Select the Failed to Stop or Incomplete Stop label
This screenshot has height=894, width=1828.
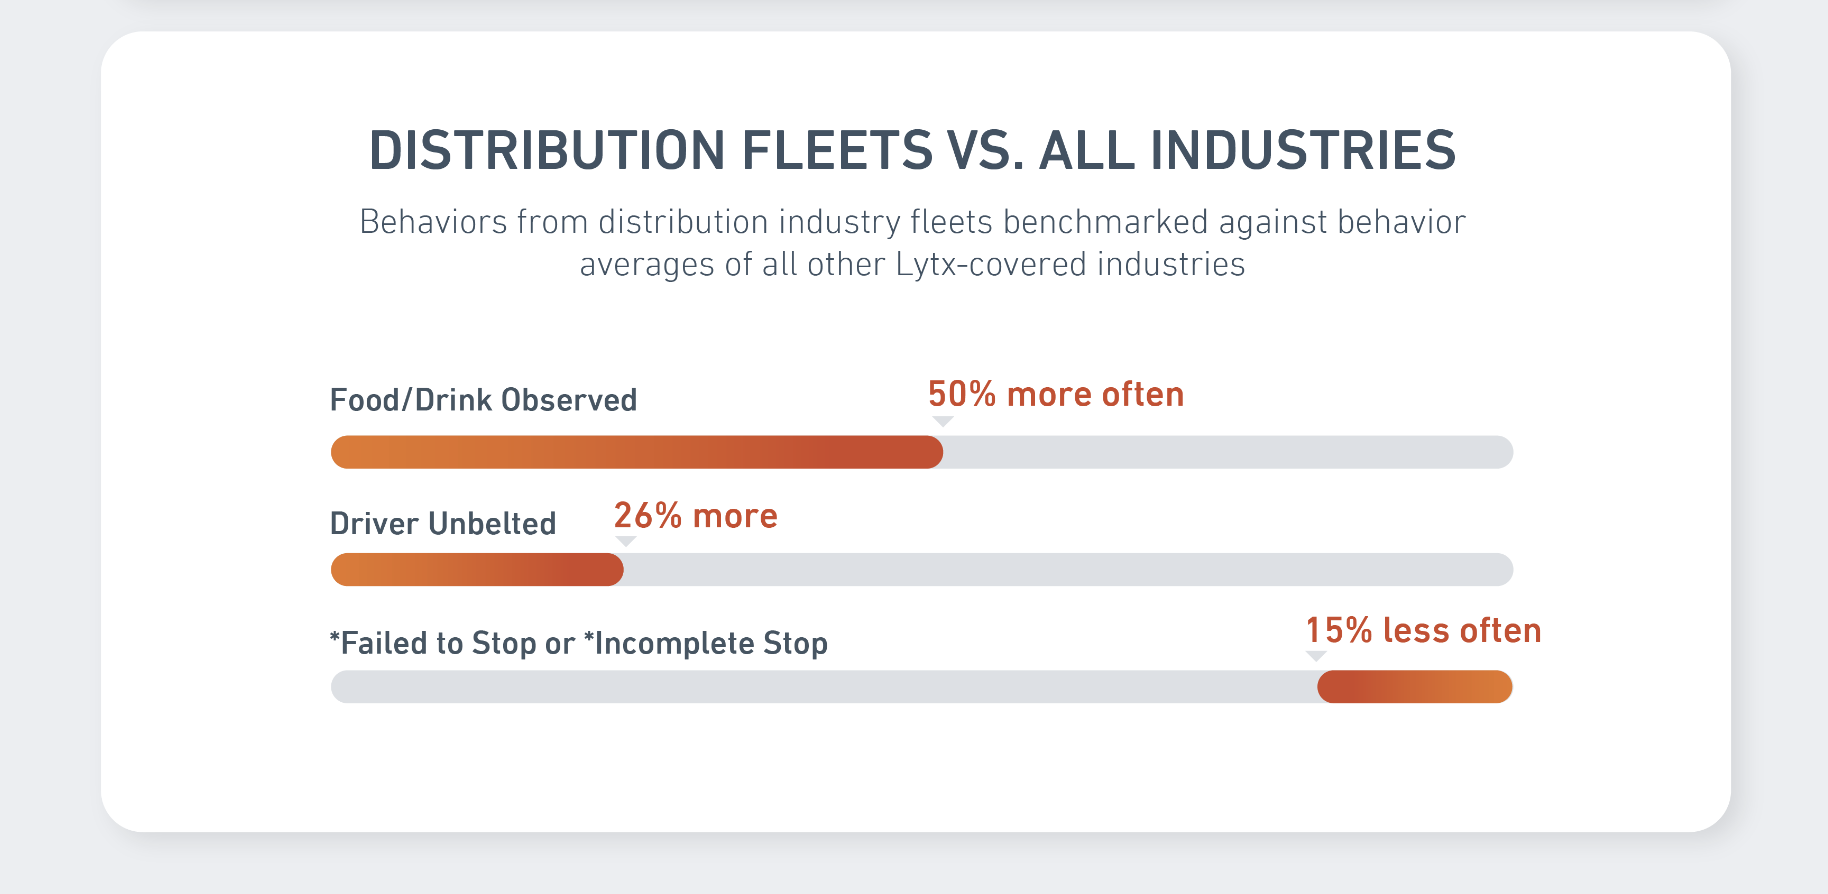click(579, 643)
